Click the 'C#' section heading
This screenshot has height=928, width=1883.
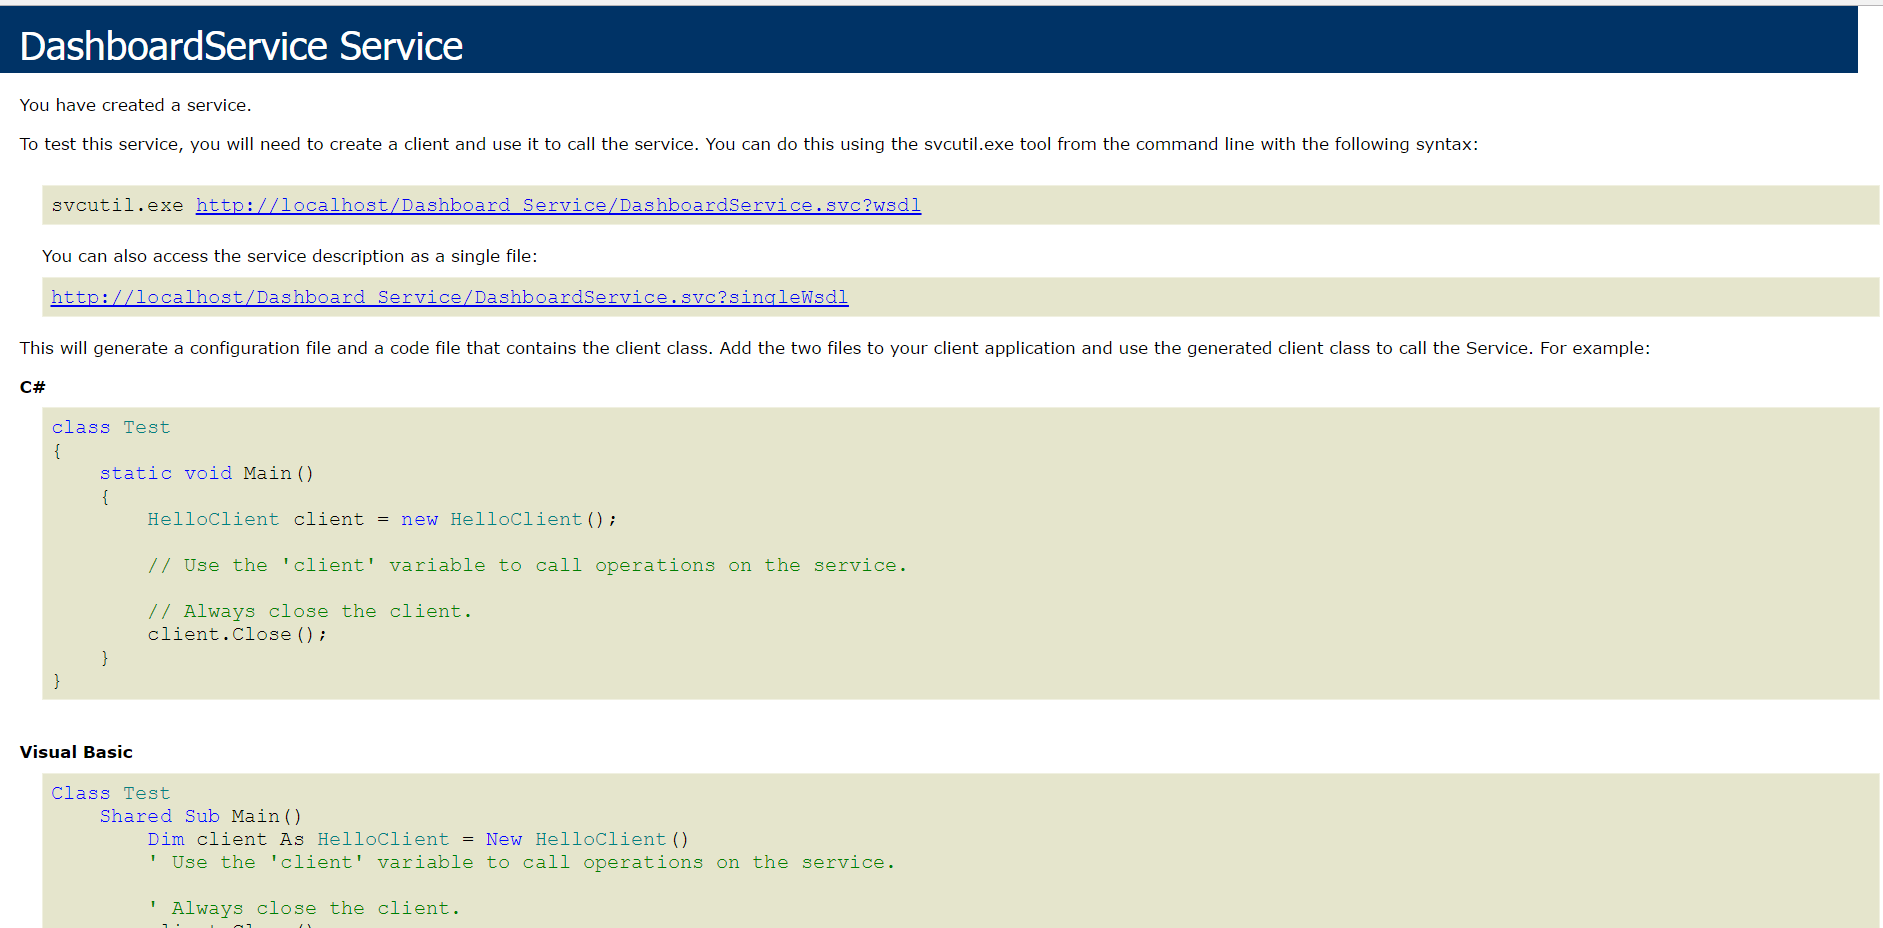[x=33, y=387]
